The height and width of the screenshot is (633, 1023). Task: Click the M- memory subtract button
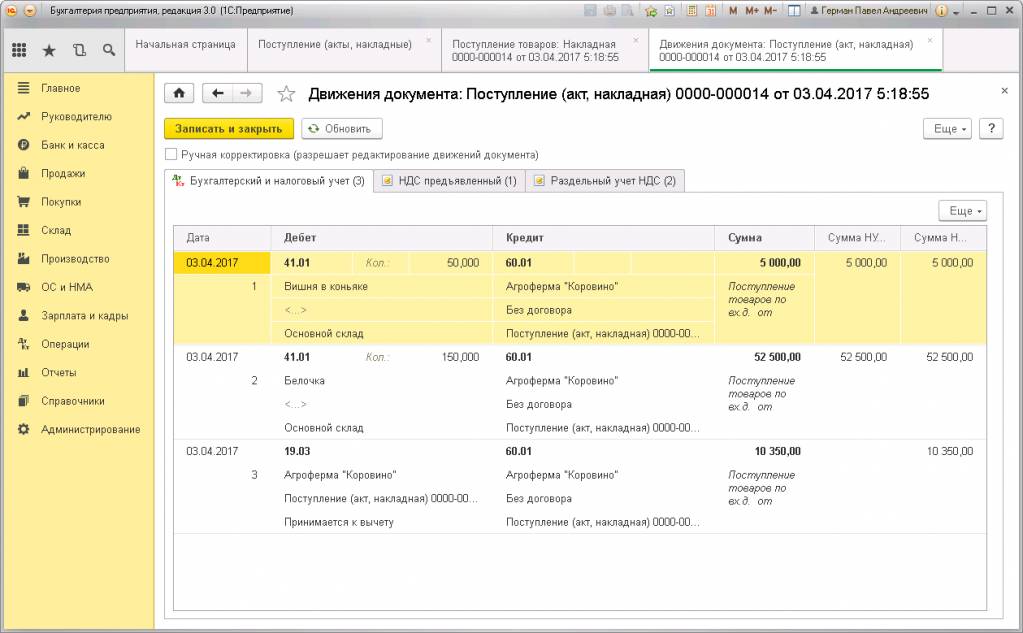tap(770, 11)
